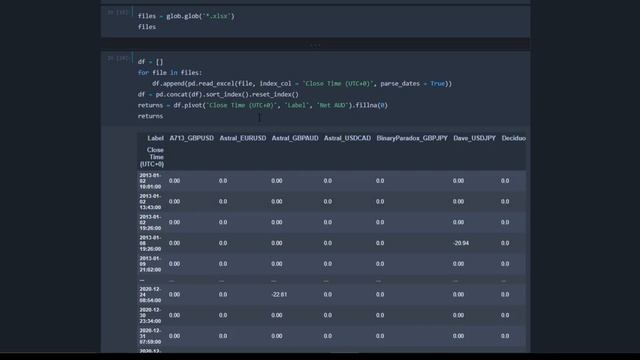
Task: Click the df.append pd.read_excel code line
Action: point(302,84)
